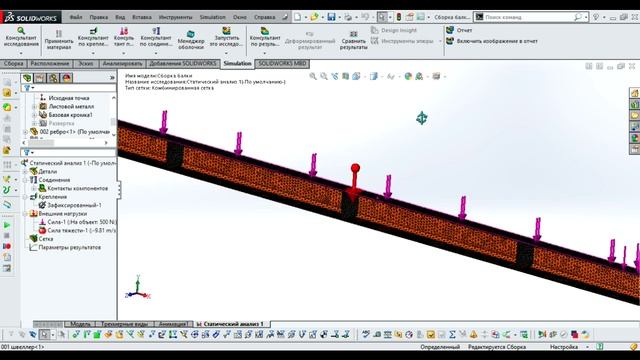Click Включить изображение в отчет
The width and height of the screenshot is (640, 360).
point(492,41)
